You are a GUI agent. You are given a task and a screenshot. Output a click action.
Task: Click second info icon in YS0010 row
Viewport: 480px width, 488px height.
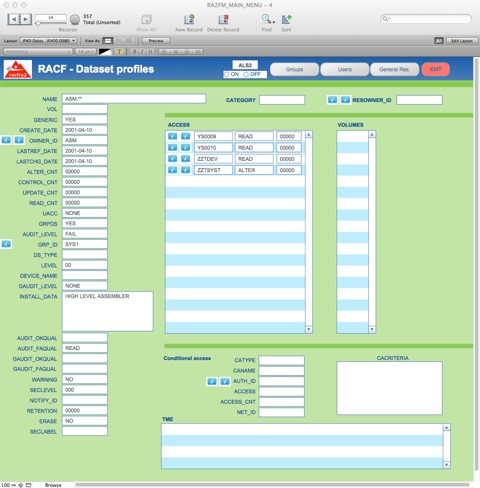185,147
